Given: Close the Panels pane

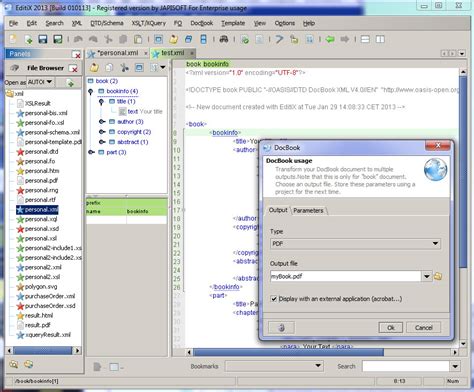Looking at the screenshot, I should click(76, 54).
